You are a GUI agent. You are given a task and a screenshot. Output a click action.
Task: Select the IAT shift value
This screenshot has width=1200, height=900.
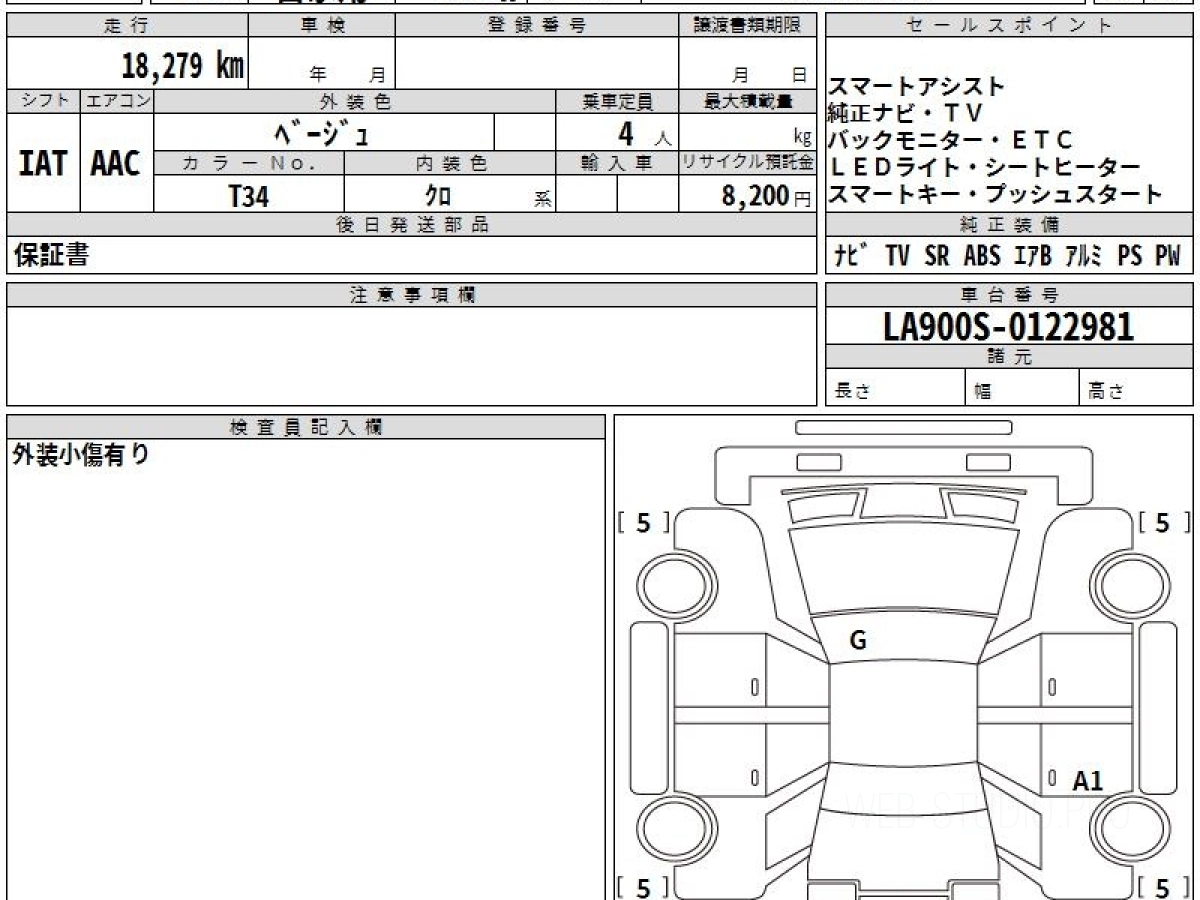pos(43,163)
